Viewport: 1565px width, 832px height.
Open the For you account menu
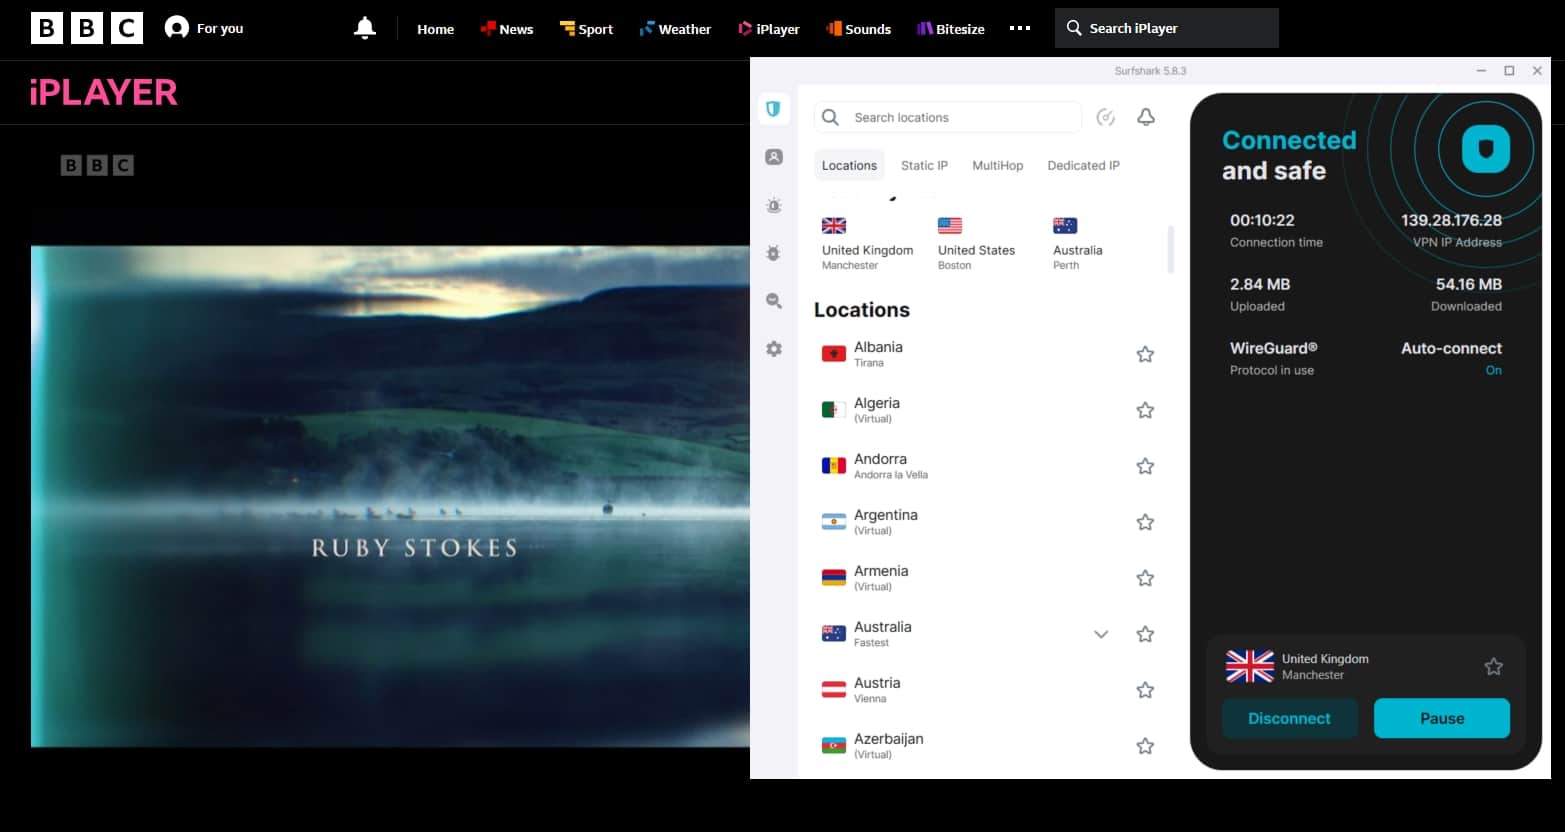(204, 28)
